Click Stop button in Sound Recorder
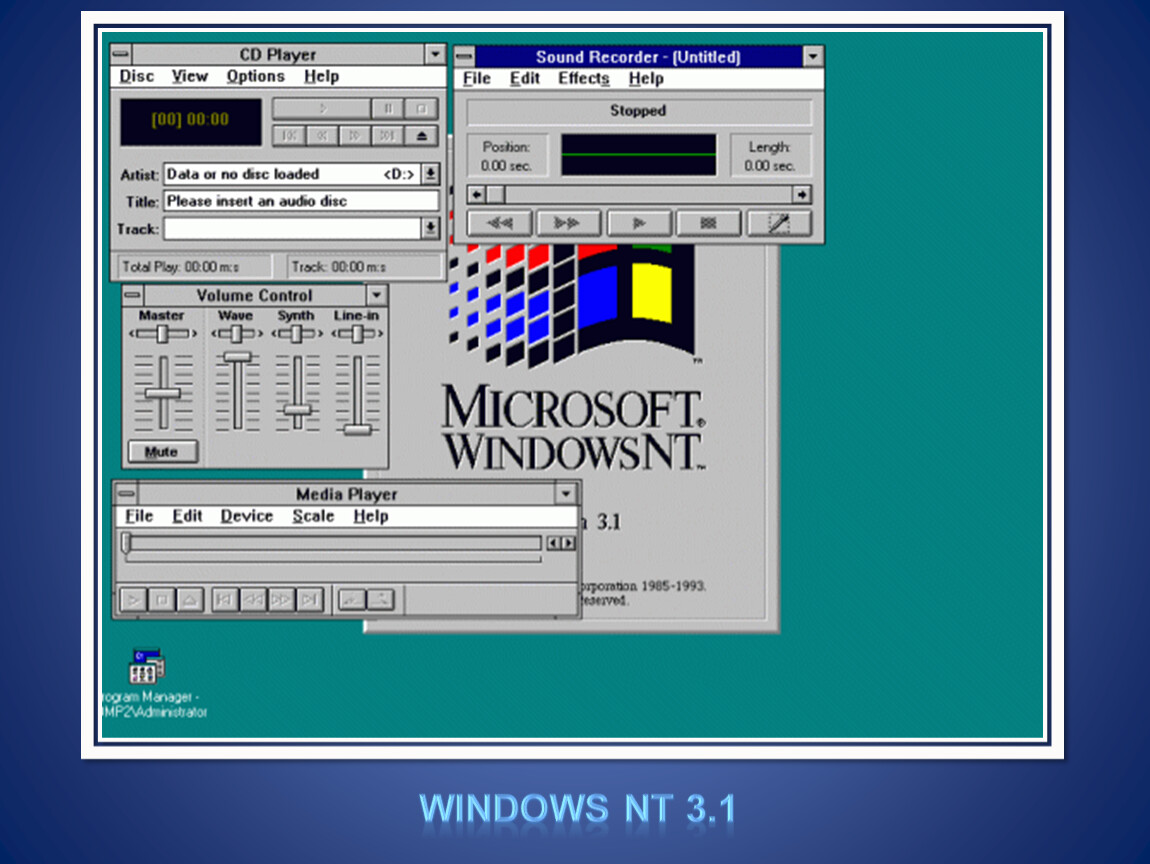 coord(708,223)
